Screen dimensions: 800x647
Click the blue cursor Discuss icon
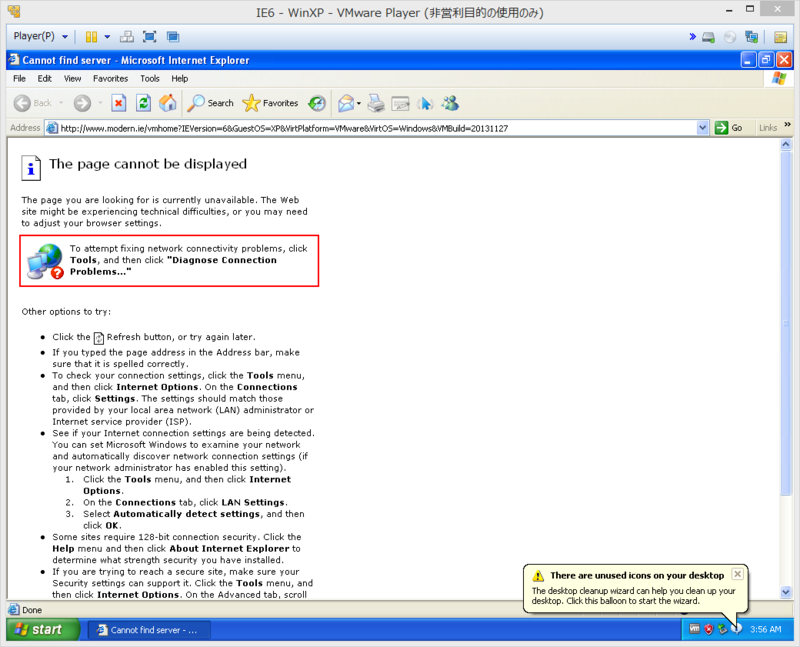[x=425, y=104]
